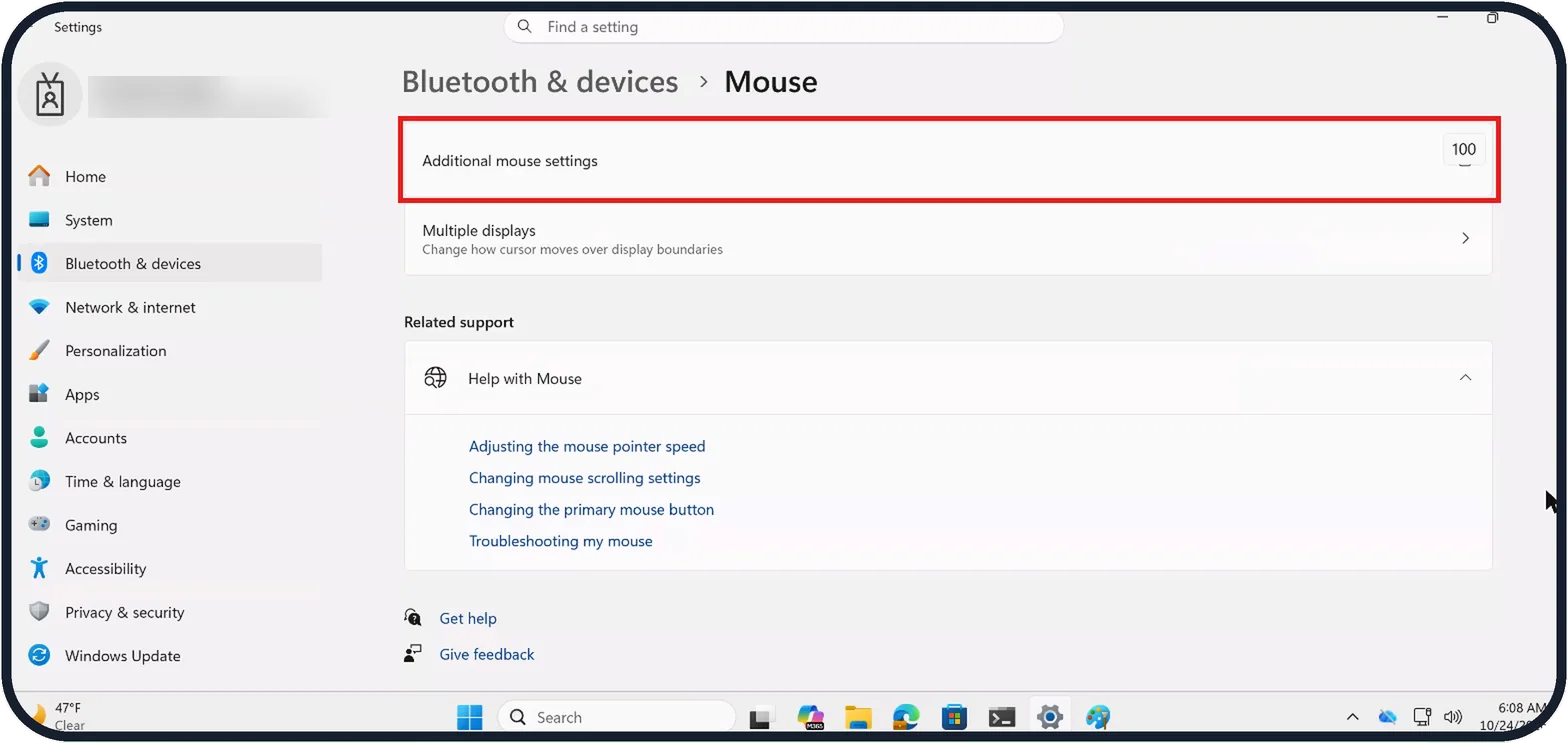Open the Apps settings category
Image resolution: width=1568 pixels, height=743 pixels.
[168, 394]
